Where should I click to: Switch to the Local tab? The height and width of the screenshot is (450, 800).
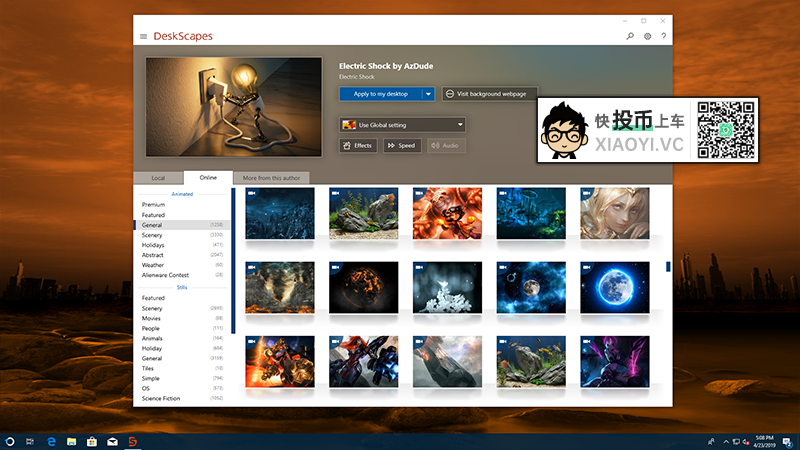(158, 178)
